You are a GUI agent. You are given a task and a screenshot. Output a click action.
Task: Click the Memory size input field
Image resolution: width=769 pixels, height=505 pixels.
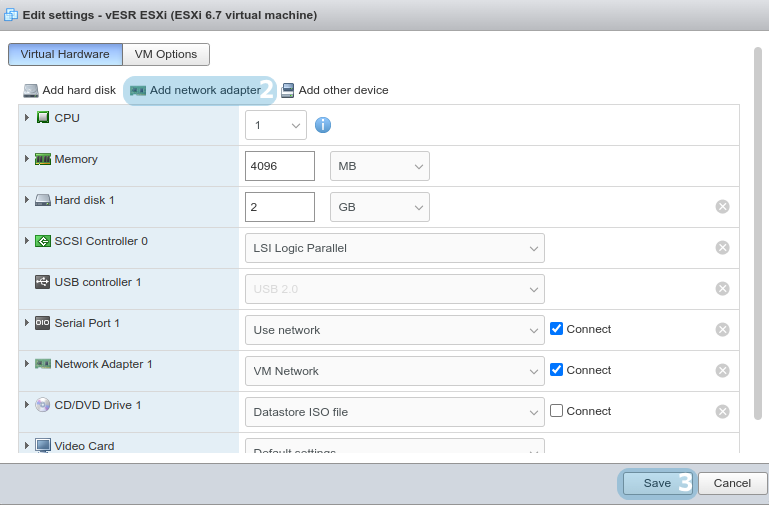coord(280,166)
